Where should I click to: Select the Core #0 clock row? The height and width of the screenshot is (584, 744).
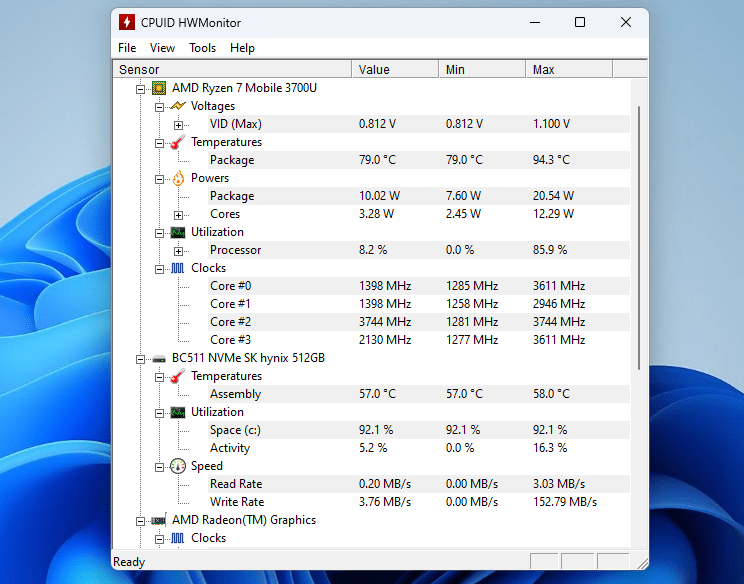coord(418,286)
